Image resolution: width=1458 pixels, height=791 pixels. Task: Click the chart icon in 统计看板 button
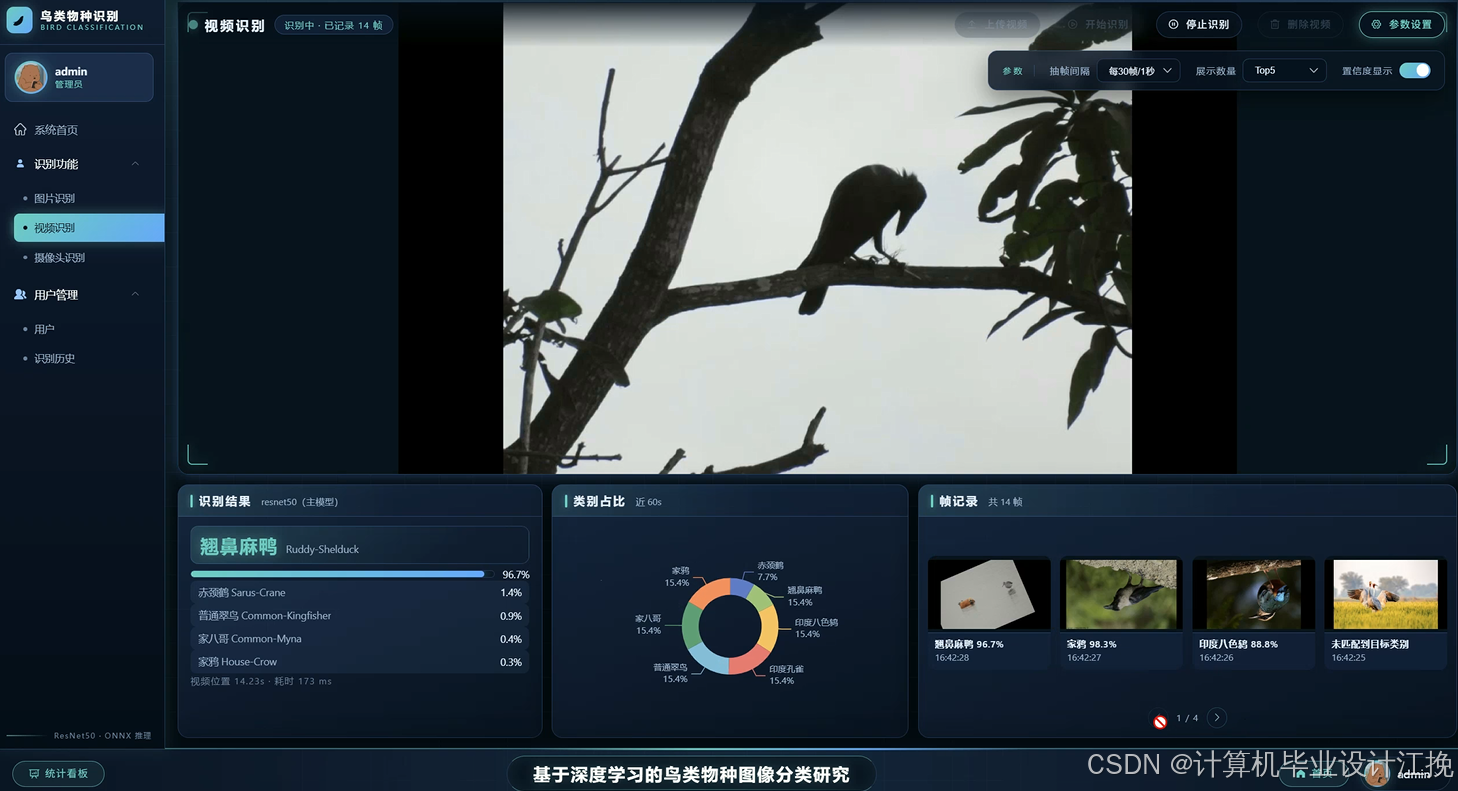click(34, 773)
